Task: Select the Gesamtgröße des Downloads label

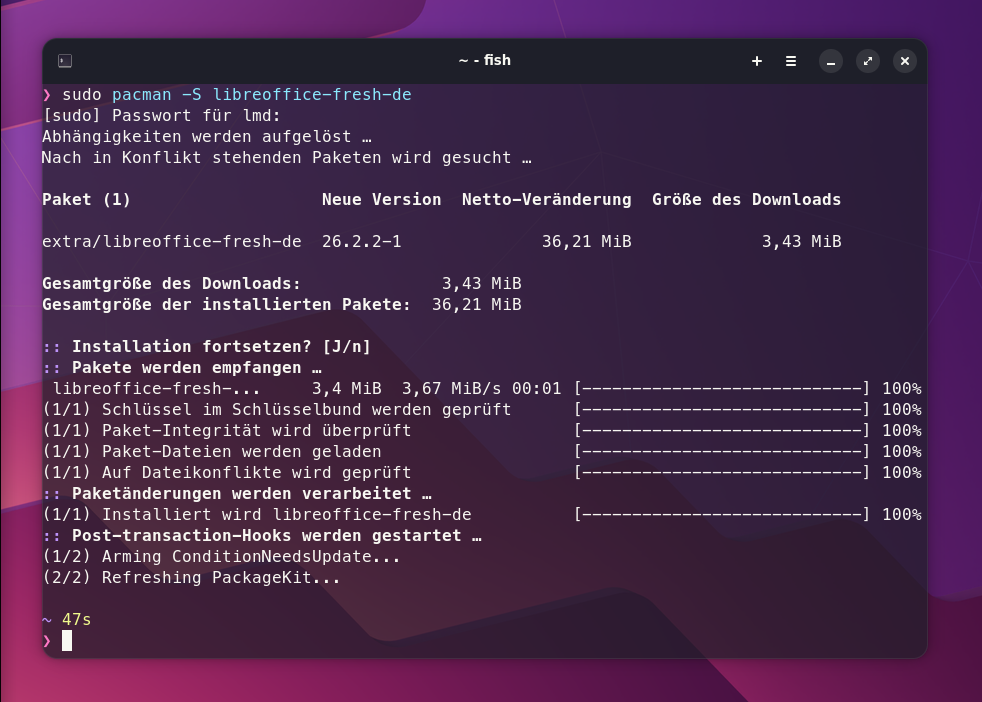Action: (170, 283)
